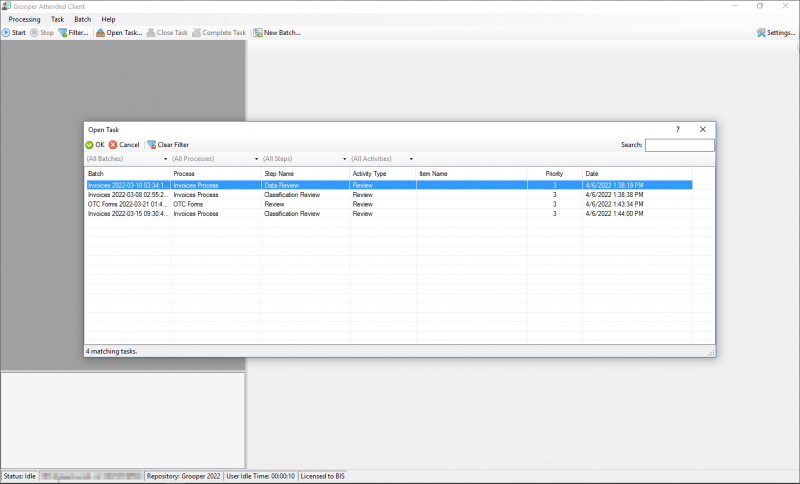Open the Filter tool in toolbar
This screenshot has height=484, width=800.
click(x=73, y=33)
